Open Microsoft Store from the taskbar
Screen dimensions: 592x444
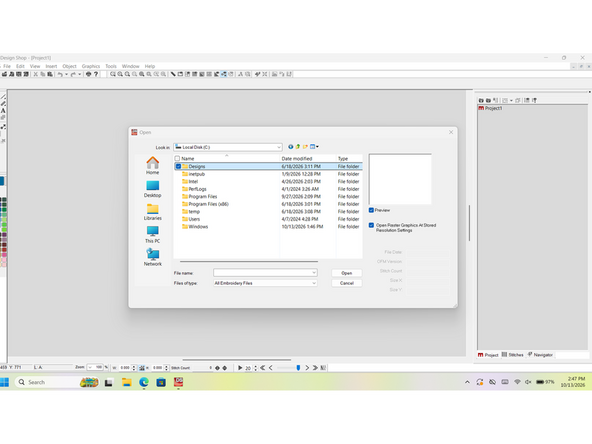(161, 382)
